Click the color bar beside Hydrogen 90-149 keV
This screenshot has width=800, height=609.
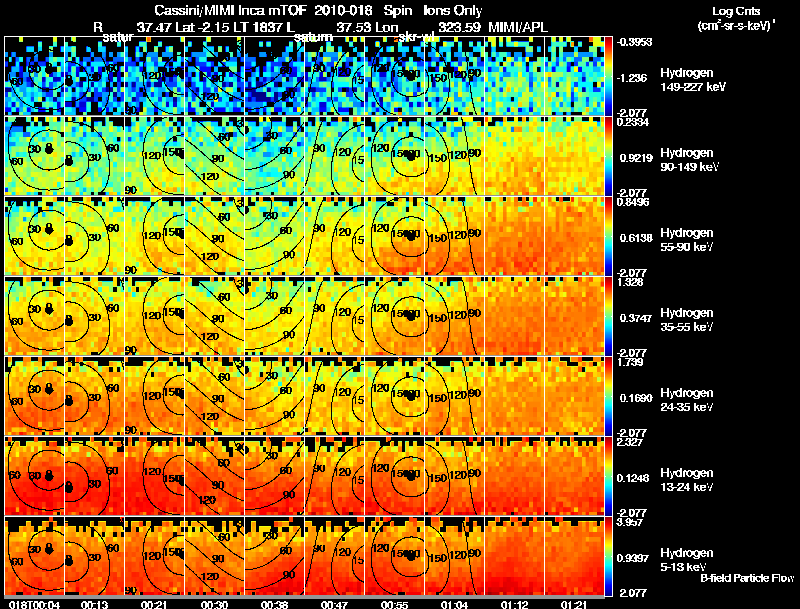point(608,157)
